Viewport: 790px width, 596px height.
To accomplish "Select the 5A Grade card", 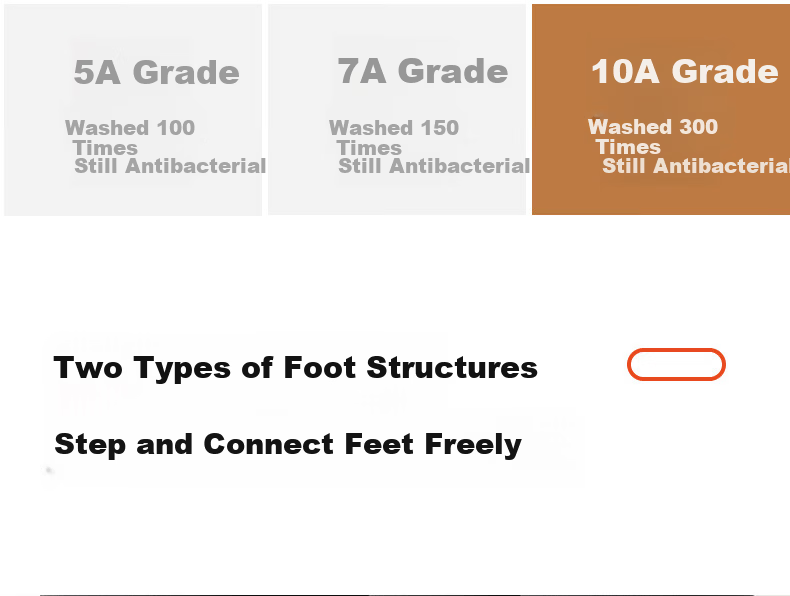I will [133, 110].
